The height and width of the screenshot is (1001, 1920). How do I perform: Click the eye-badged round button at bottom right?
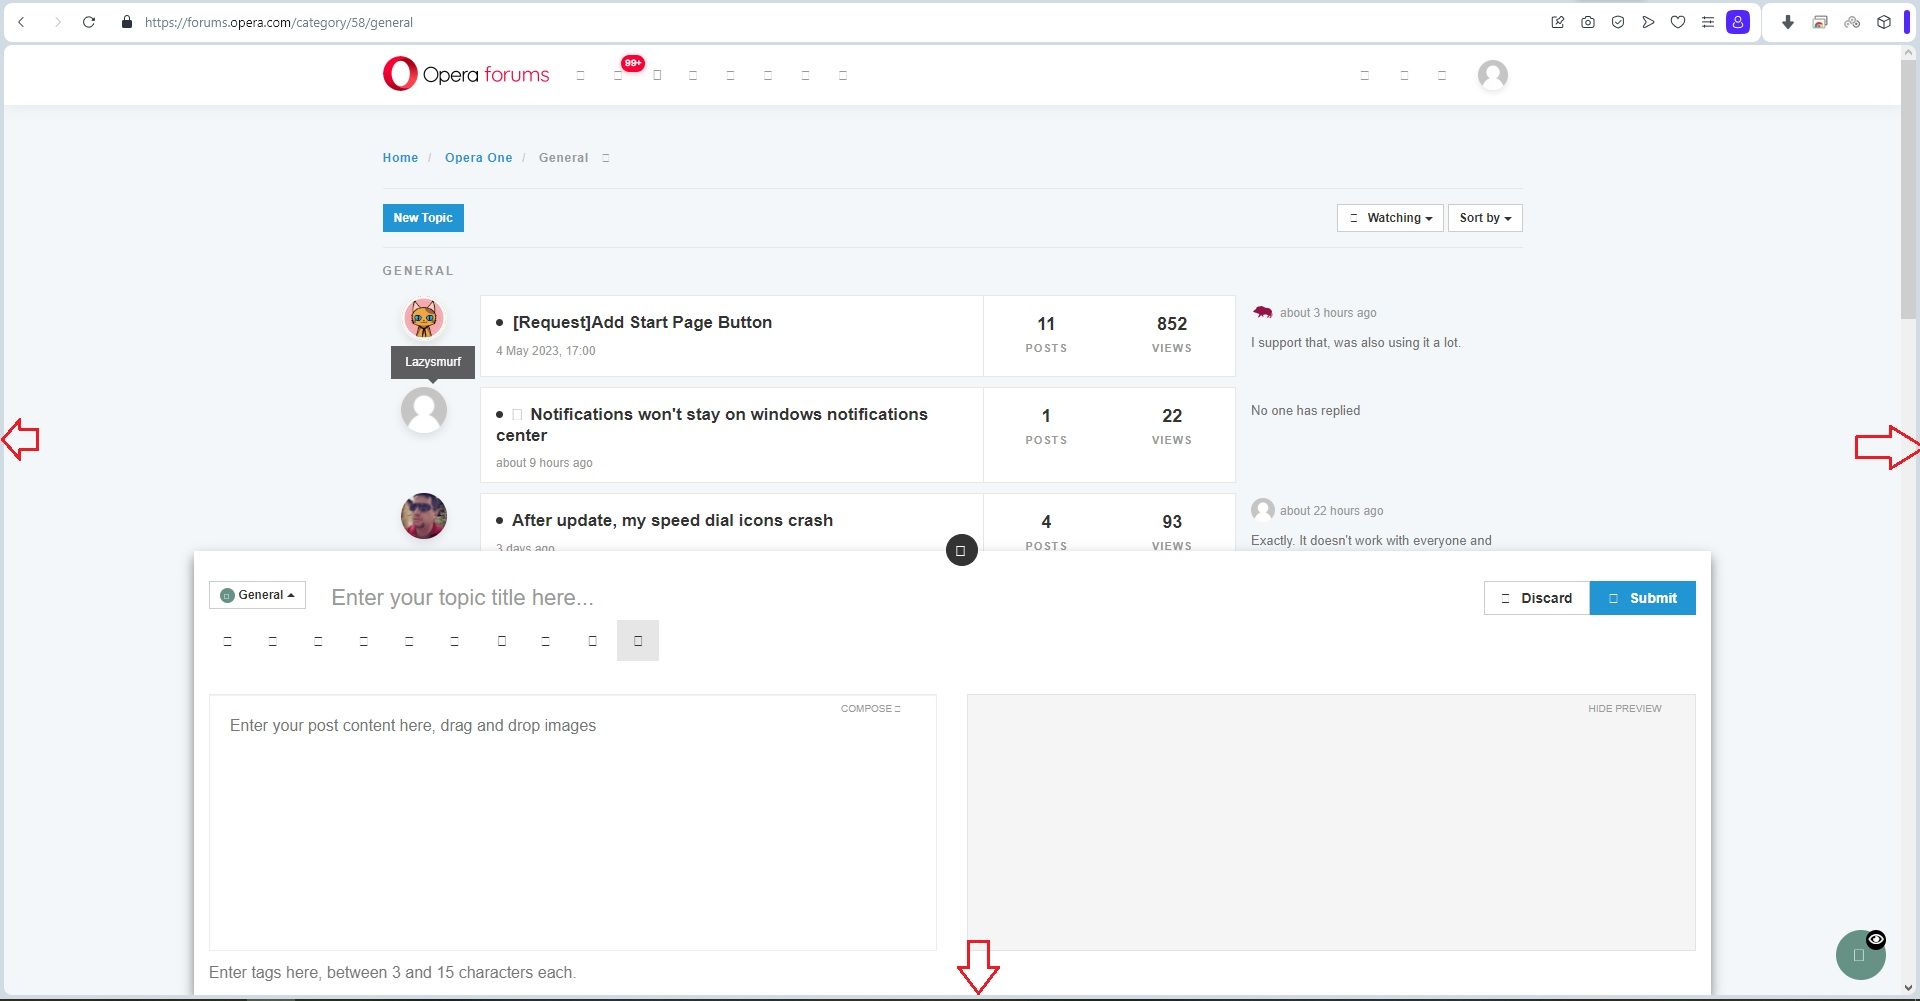pyautogui.click(x=1860, y=955)
